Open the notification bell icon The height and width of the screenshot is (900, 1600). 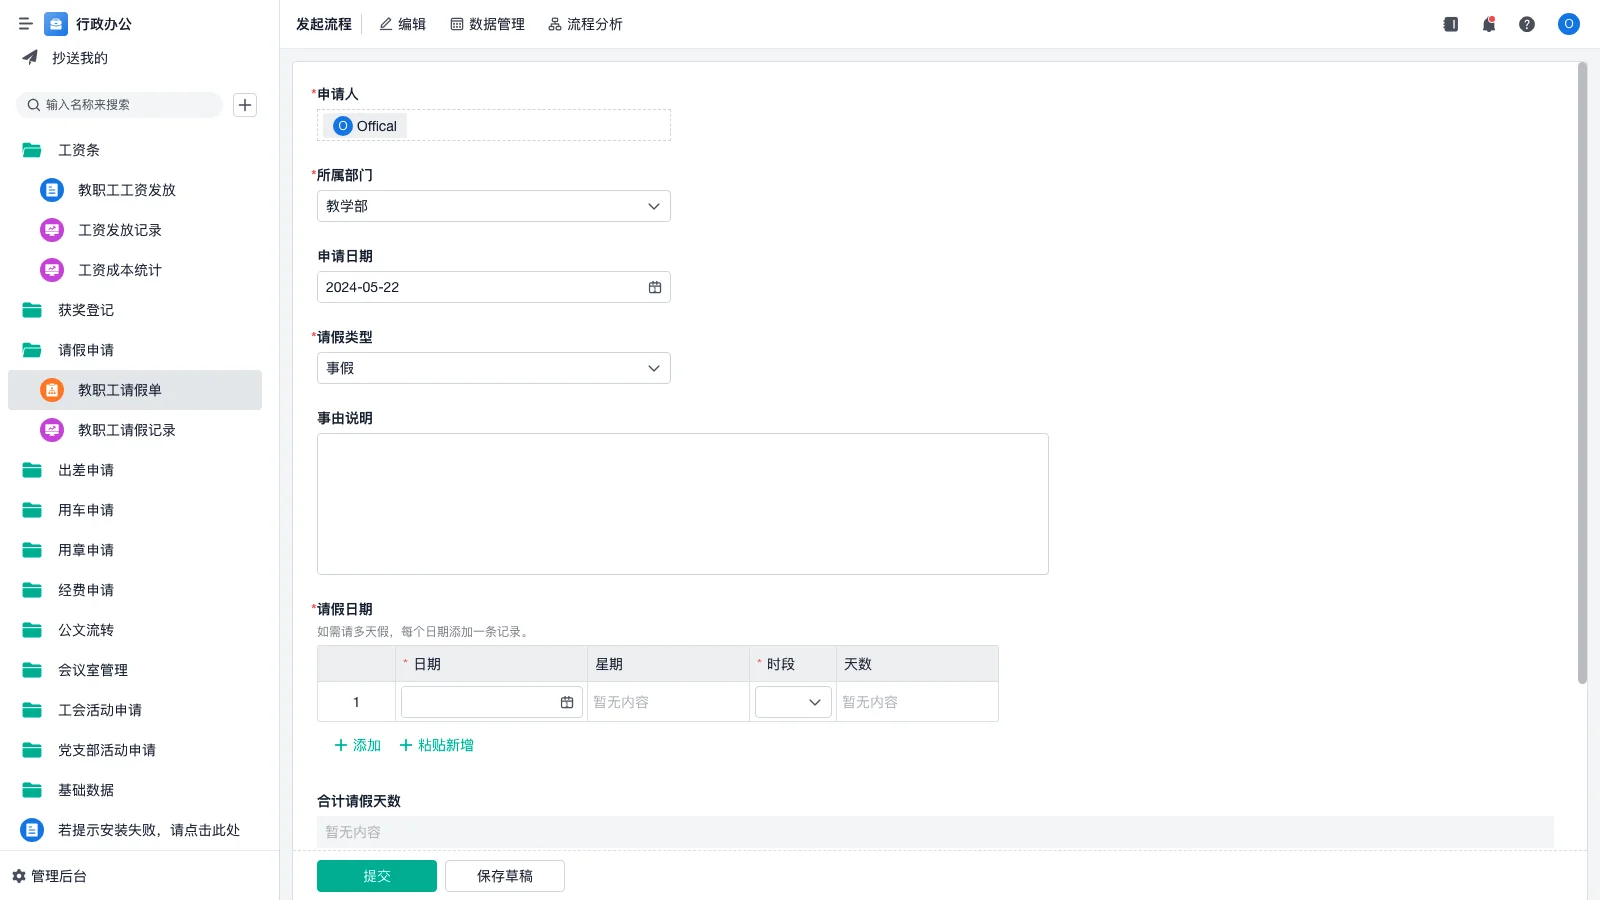1489,24
